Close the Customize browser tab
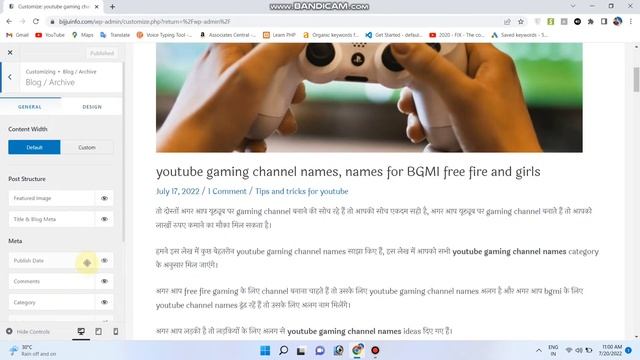This screenshot has height=360, width=640. point(97,7)
